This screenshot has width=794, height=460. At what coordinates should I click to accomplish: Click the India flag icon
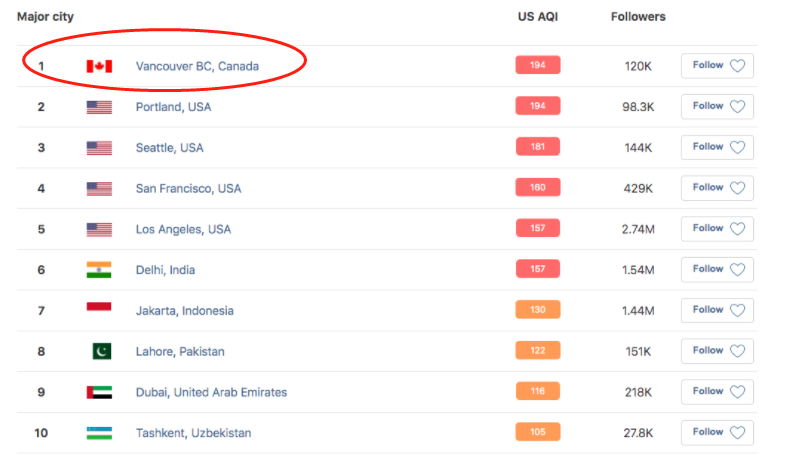[x=98, y=270]
